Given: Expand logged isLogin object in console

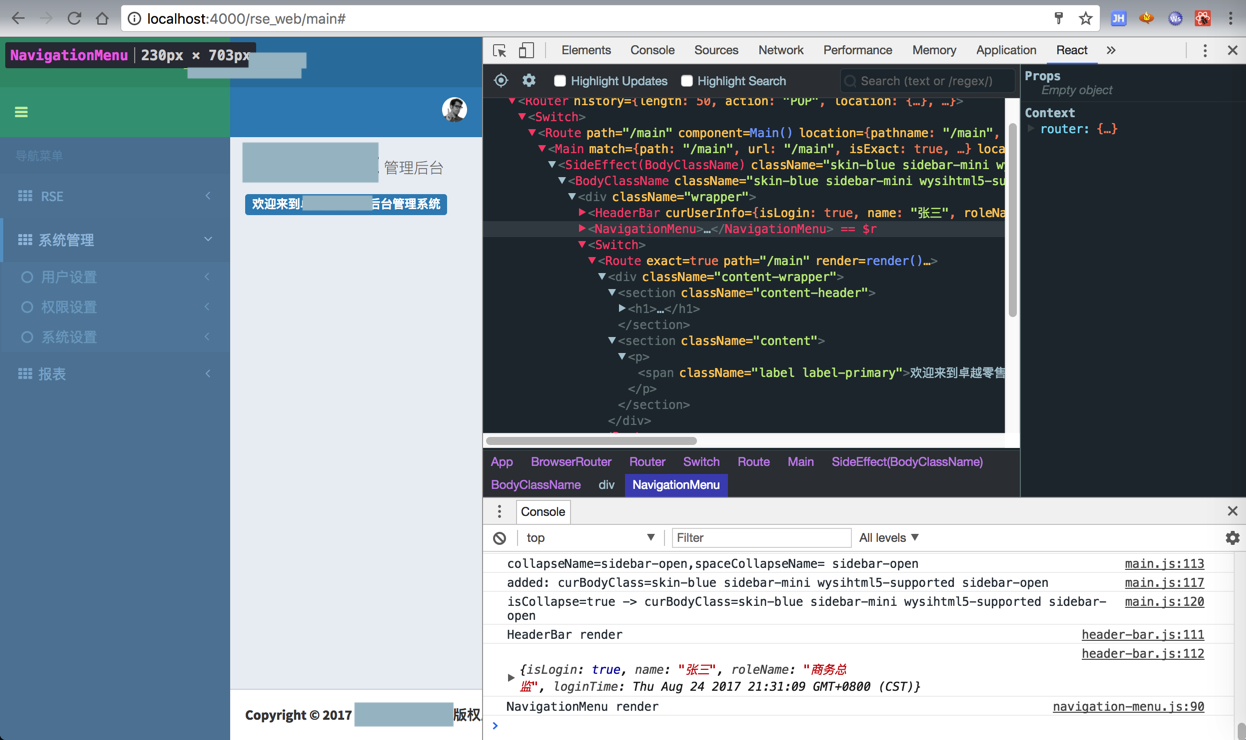Looking at the screenshot, I should pyautogui.click(x=511, y=678).
